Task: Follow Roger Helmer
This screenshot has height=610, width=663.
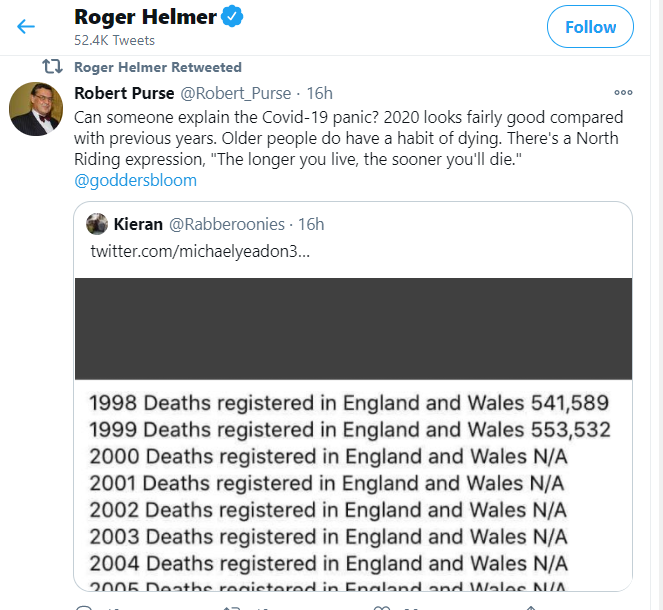Action: pos(590,27)
